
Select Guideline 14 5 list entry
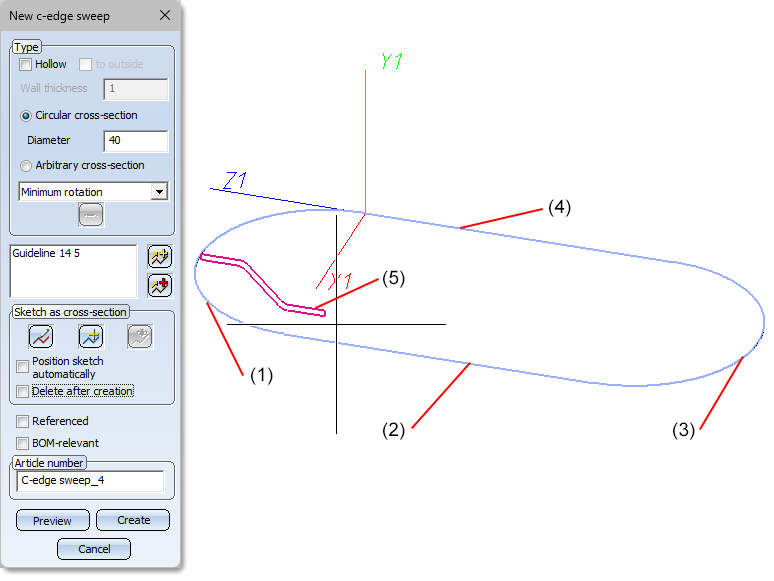click(x=46, y=253)
